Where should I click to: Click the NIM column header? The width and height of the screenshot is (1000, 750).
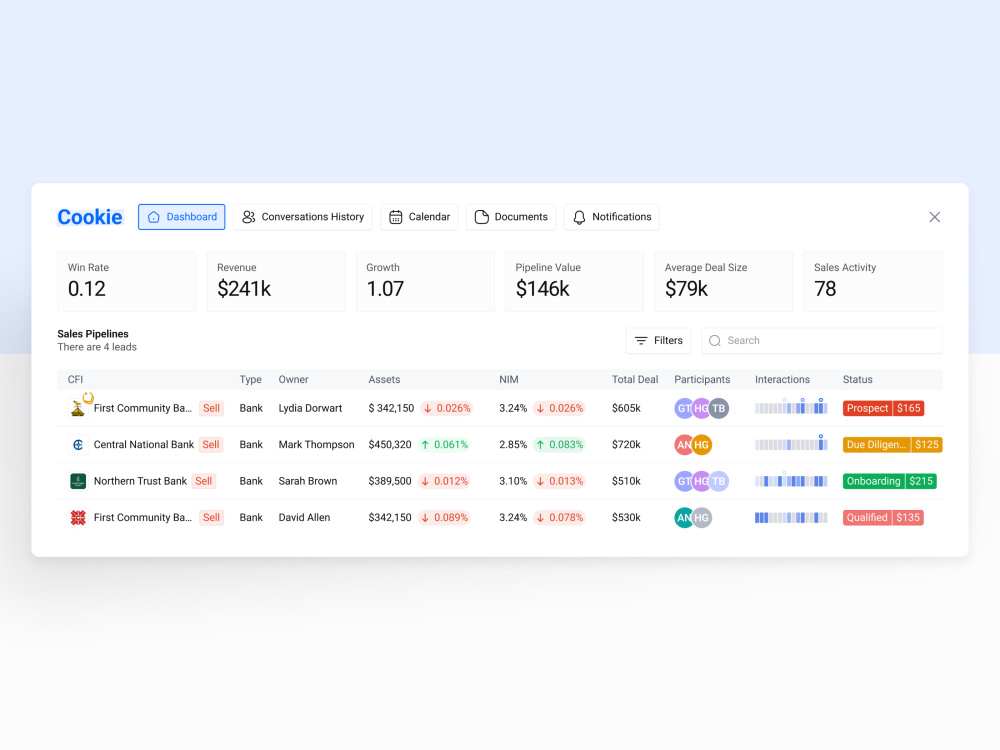pos(508,379)
